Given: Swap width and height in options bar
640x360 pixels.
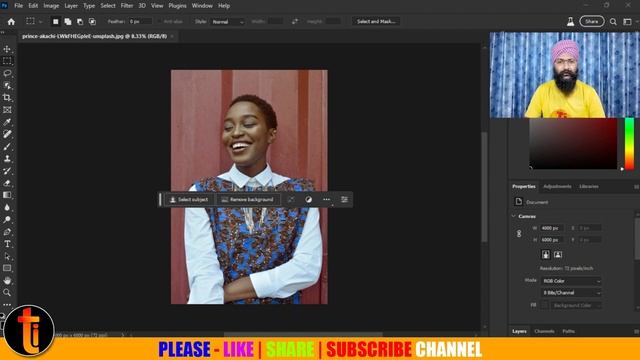Looking at the screenshot, I should (x=295, y=21).
